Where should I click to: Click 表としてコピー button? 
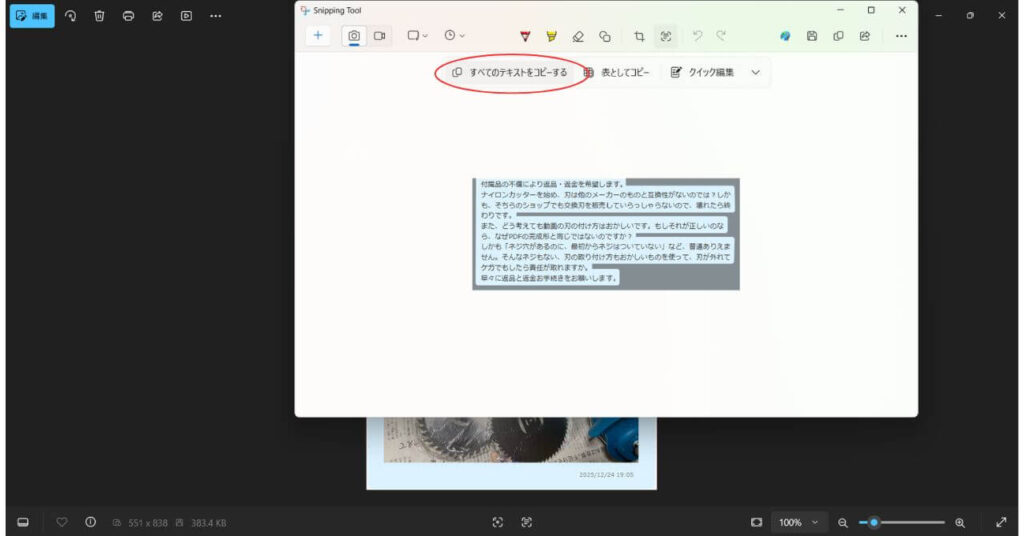pyautogui.click(x=616, y=72)
